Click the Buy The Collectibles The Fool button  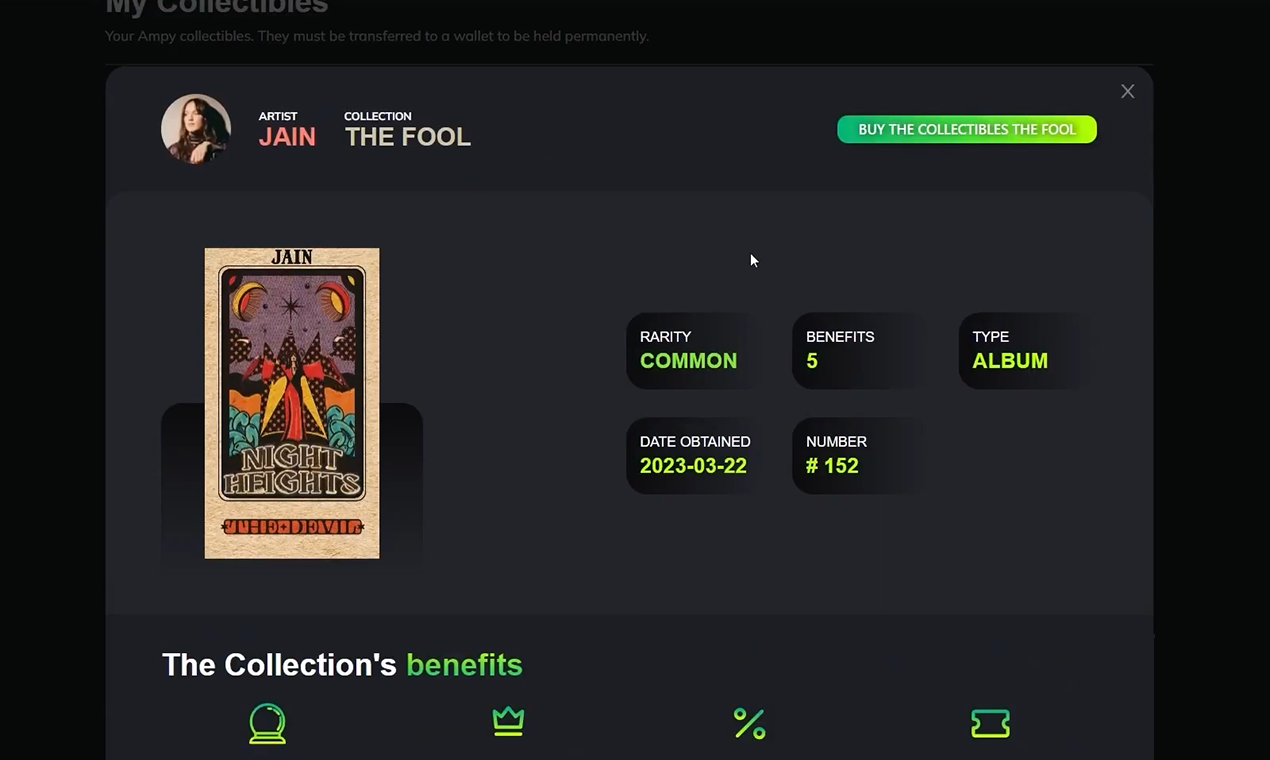[967, 129]
